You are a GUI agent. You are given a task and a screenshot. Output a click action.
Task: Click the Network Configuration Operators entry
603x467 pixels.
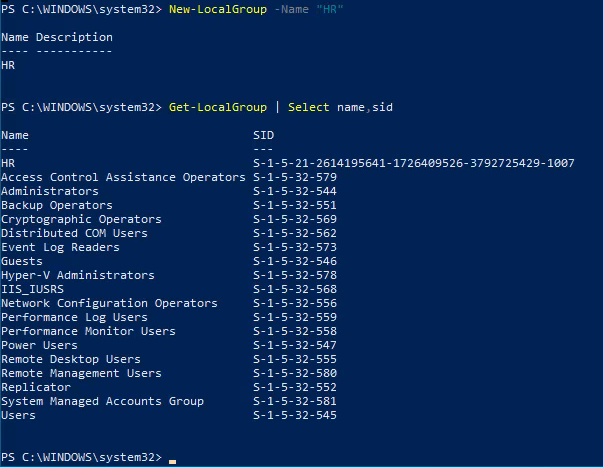[x=108, y=303]
